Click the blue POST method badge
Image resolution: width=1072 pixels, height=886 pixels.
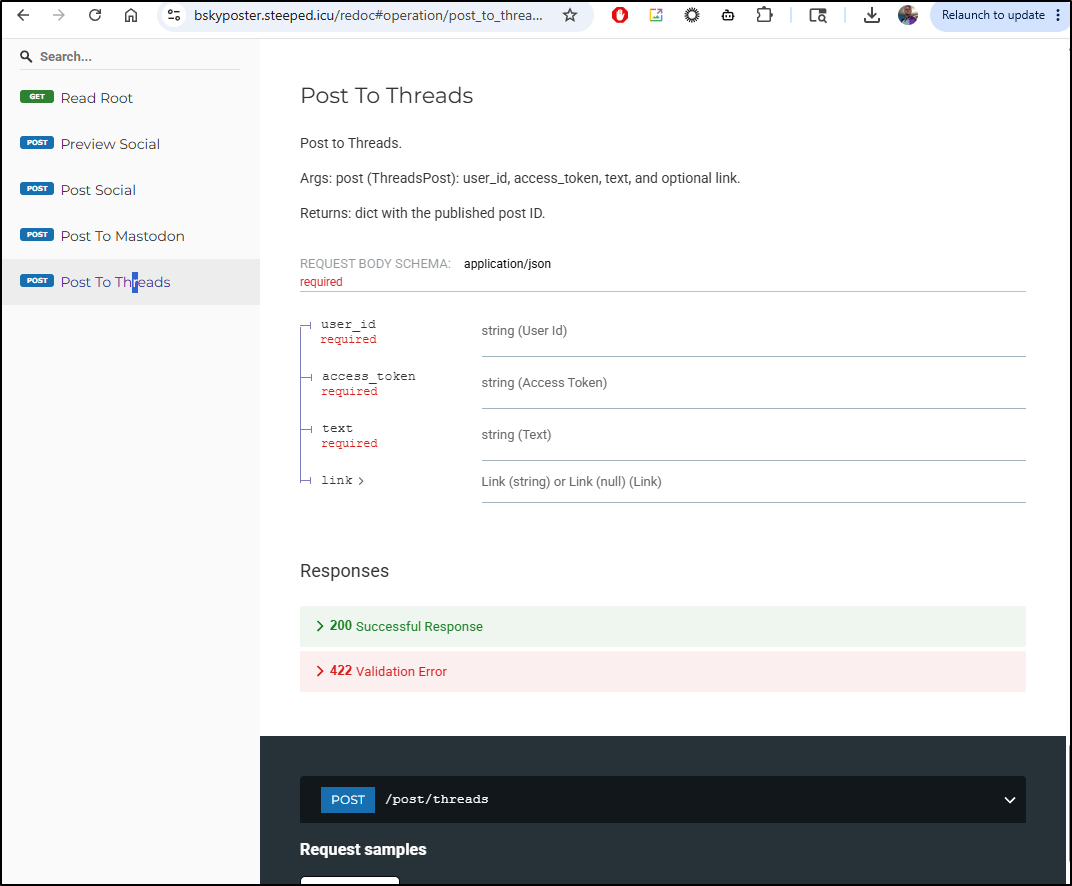tap(348, 800)
